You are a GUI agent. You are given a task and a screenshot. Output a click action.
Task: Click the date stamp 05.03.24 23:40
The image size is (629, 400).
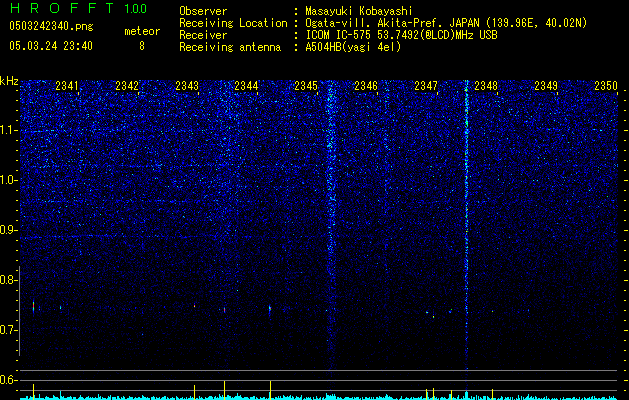(x=51, y=46)
